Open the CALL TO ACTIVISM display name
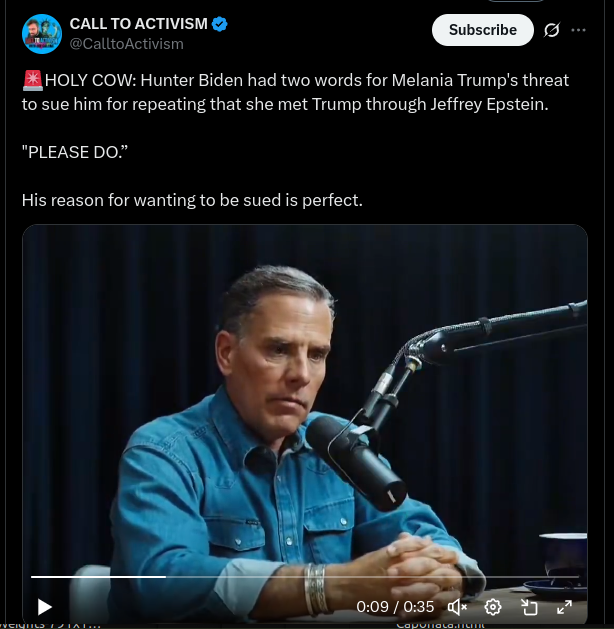 (x=138, y=24)
